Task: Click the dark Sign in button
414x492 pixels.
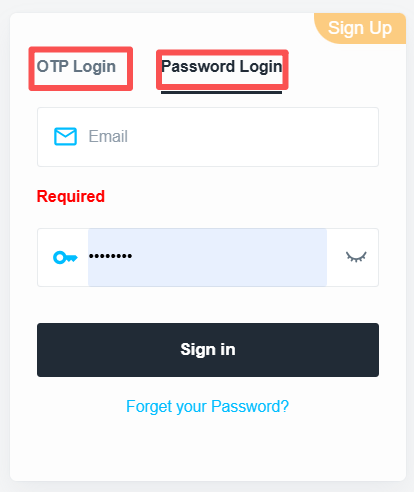Action: pos(208,350)
